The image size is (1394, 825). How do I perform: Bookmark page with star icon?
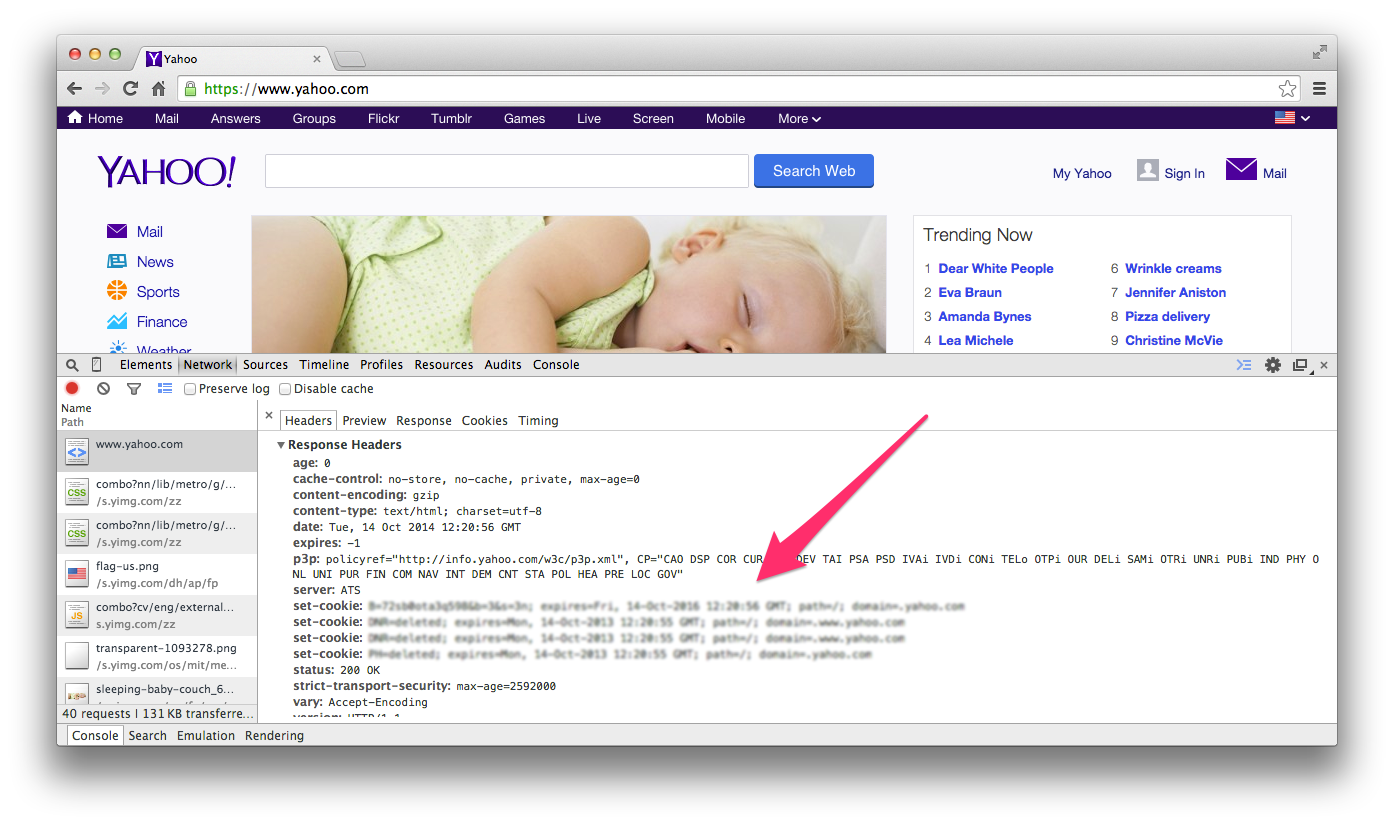click(1288, 88)
